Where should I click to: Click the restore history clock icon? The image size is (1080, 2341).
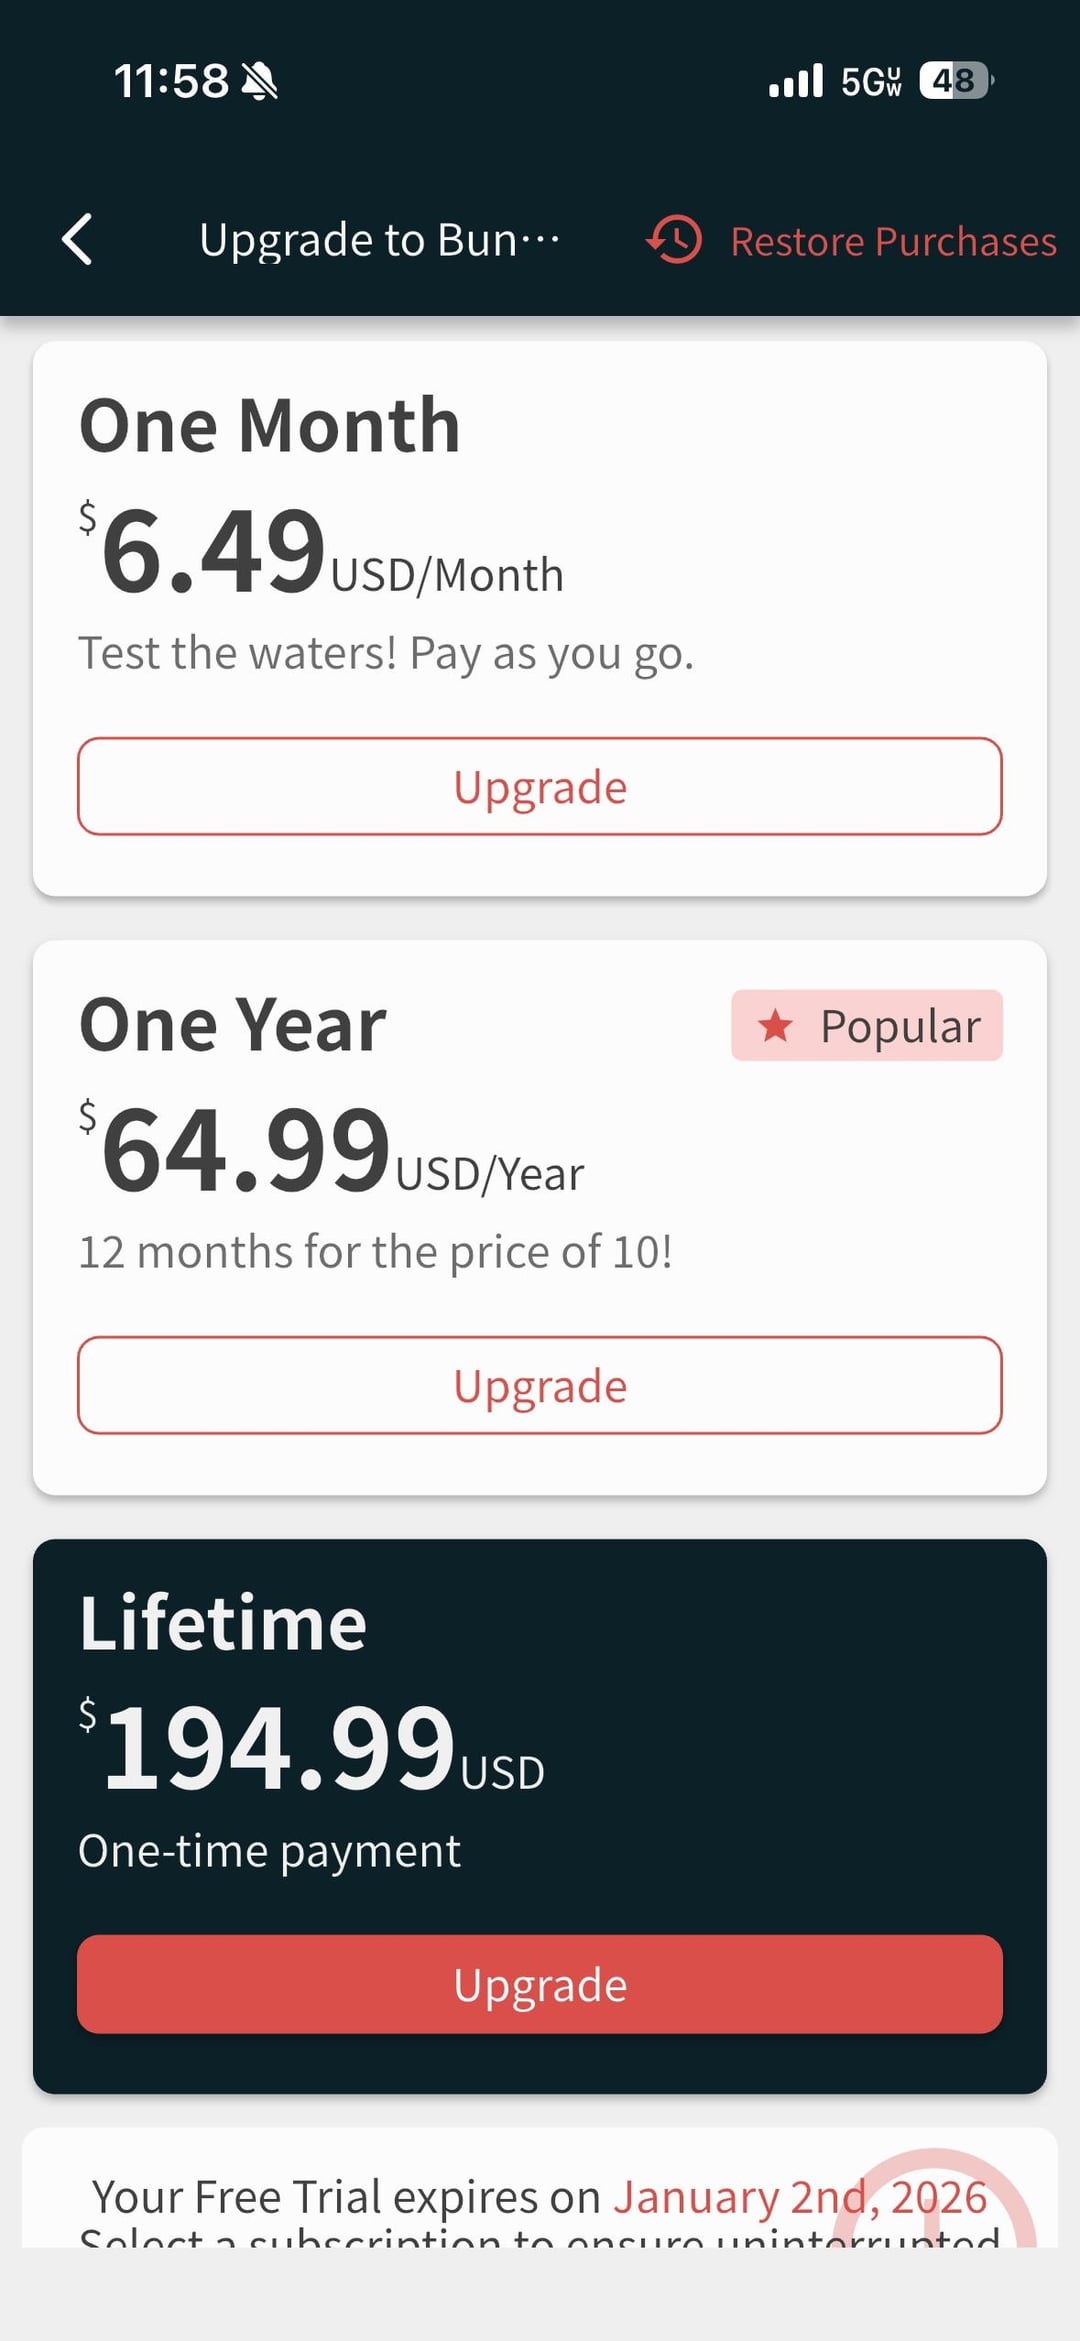pyautogui.click(x=675, y=240)
